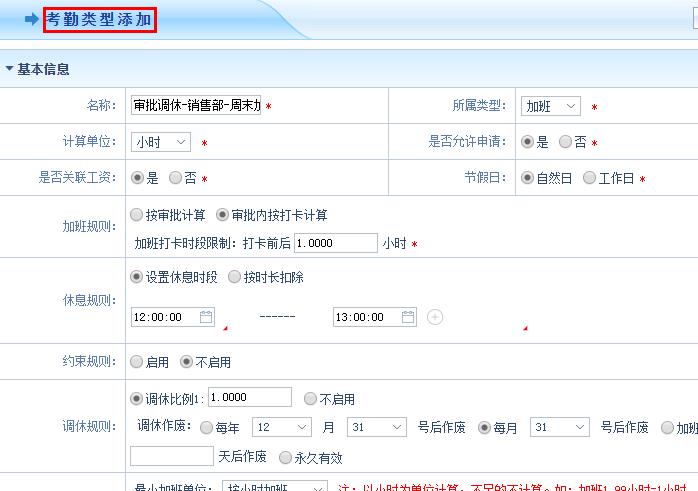Open the 调休作废 yearly month dropdown
698x491 pixels.
[x=280, y=427]
